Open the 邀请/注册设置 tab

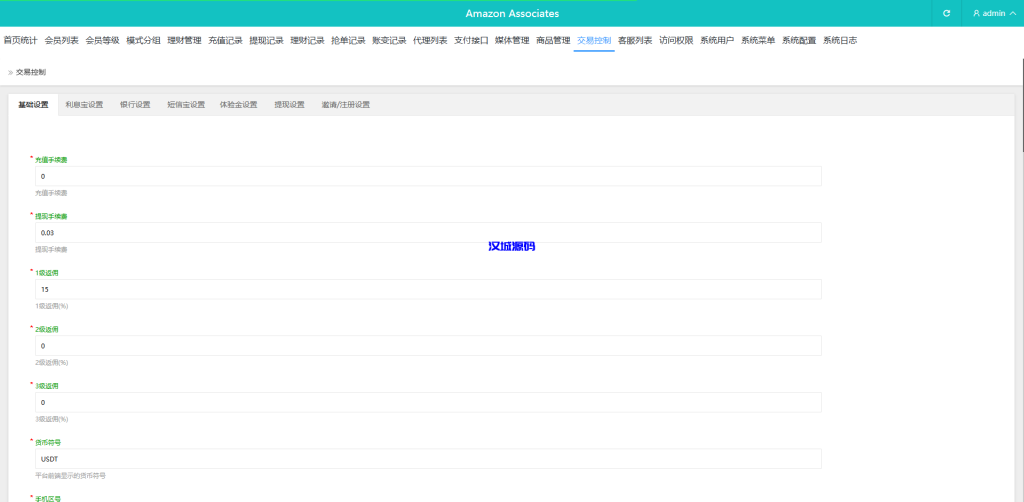tap(345, 104)
